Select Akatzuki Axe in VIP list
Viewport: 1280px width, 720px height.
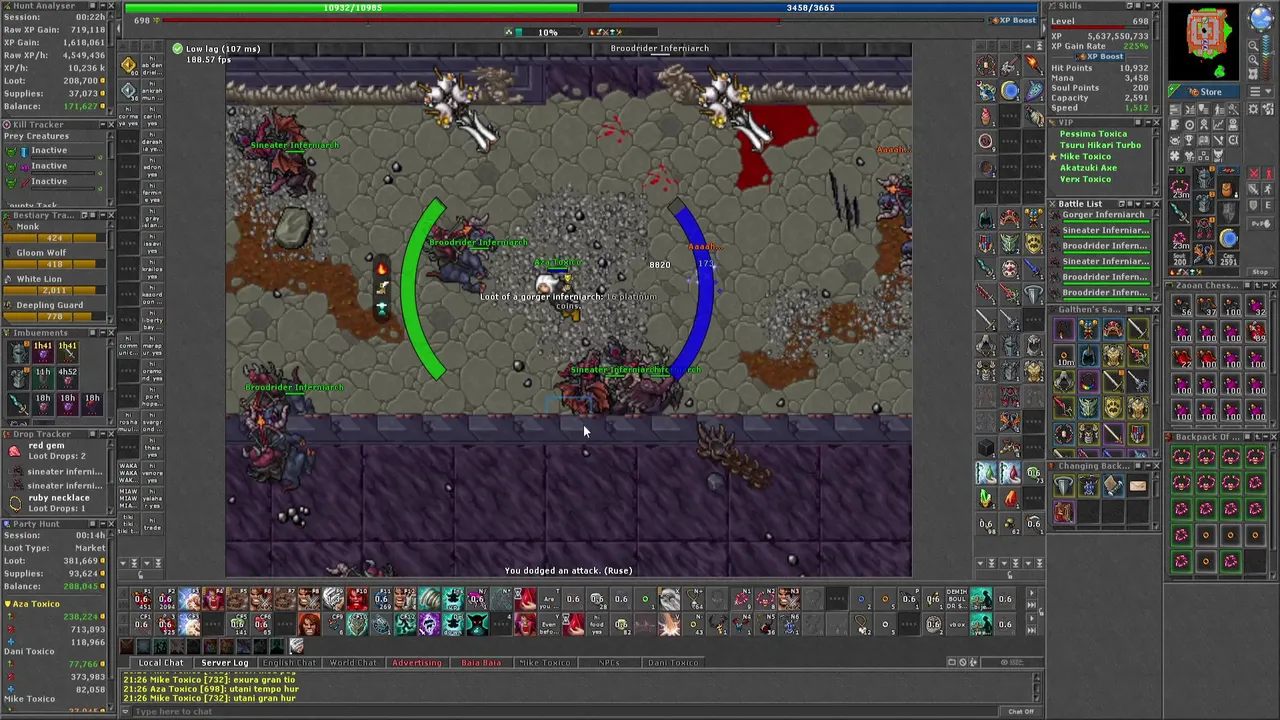pyautogui.click(x=1089, y=168)
